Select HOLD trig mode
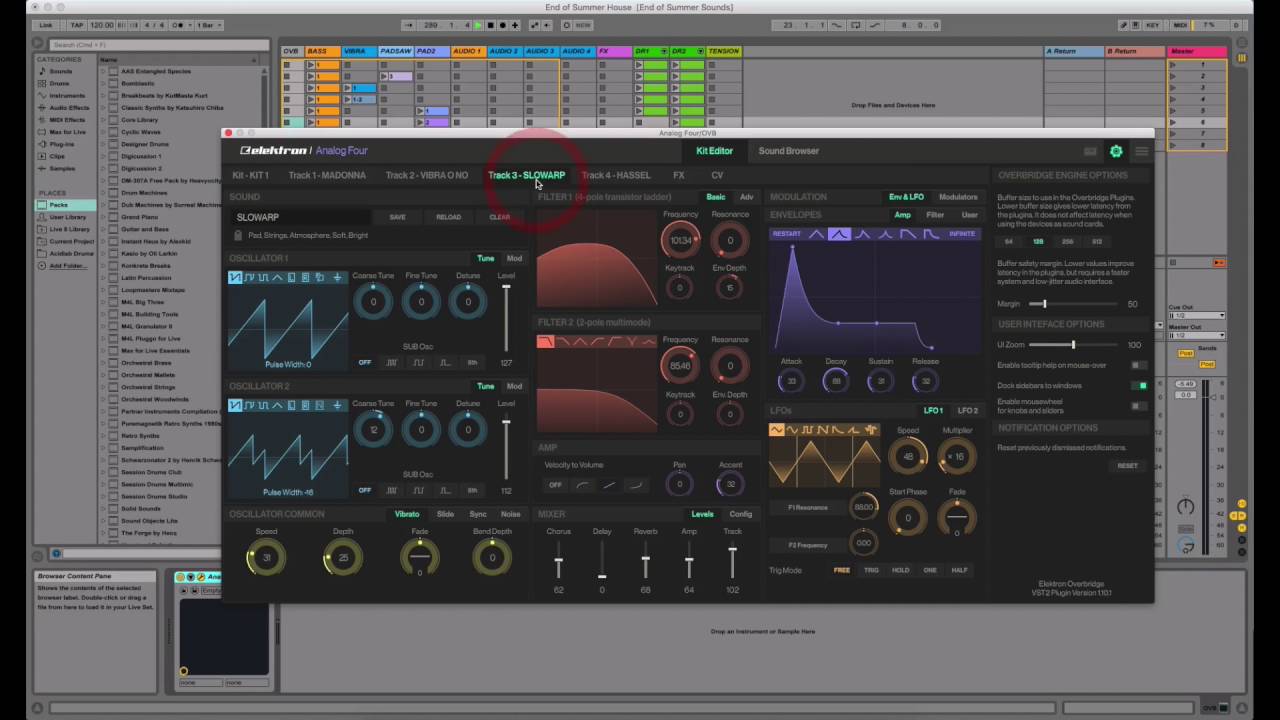The height and width of the screenshot is (720, 1280). click(x=900, y=570)
